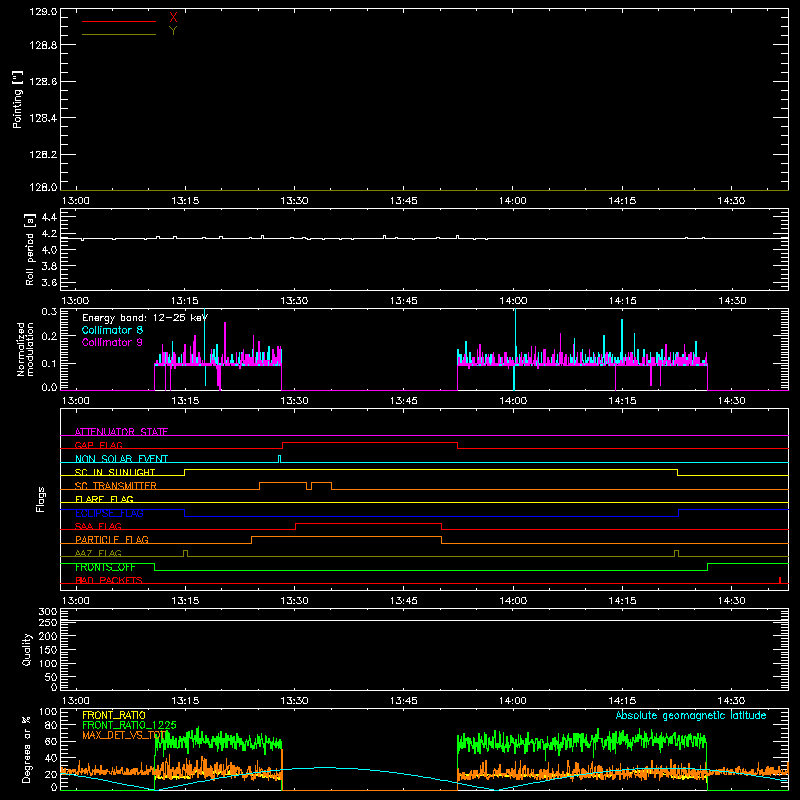Click '14:00' under the Roll period panel
This screenshot has height=800, width=800.
(x=513, y=301)
